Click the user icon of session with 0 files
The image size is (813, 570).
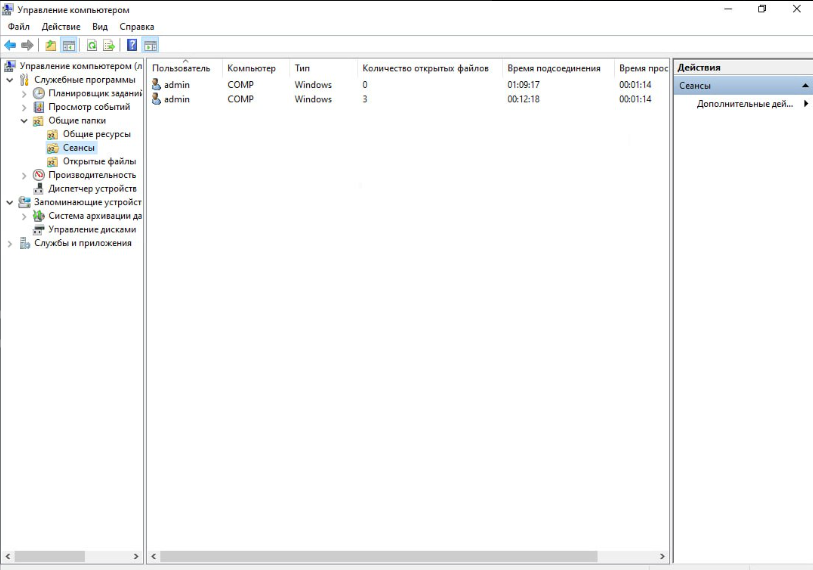tap(157, 85)
